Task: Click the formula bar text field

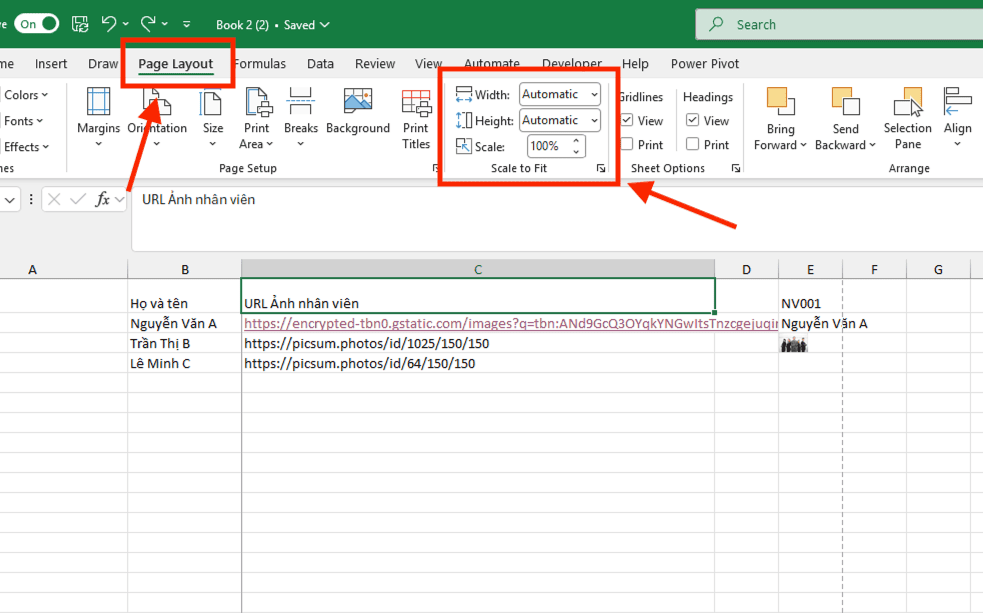Action: 557,219
